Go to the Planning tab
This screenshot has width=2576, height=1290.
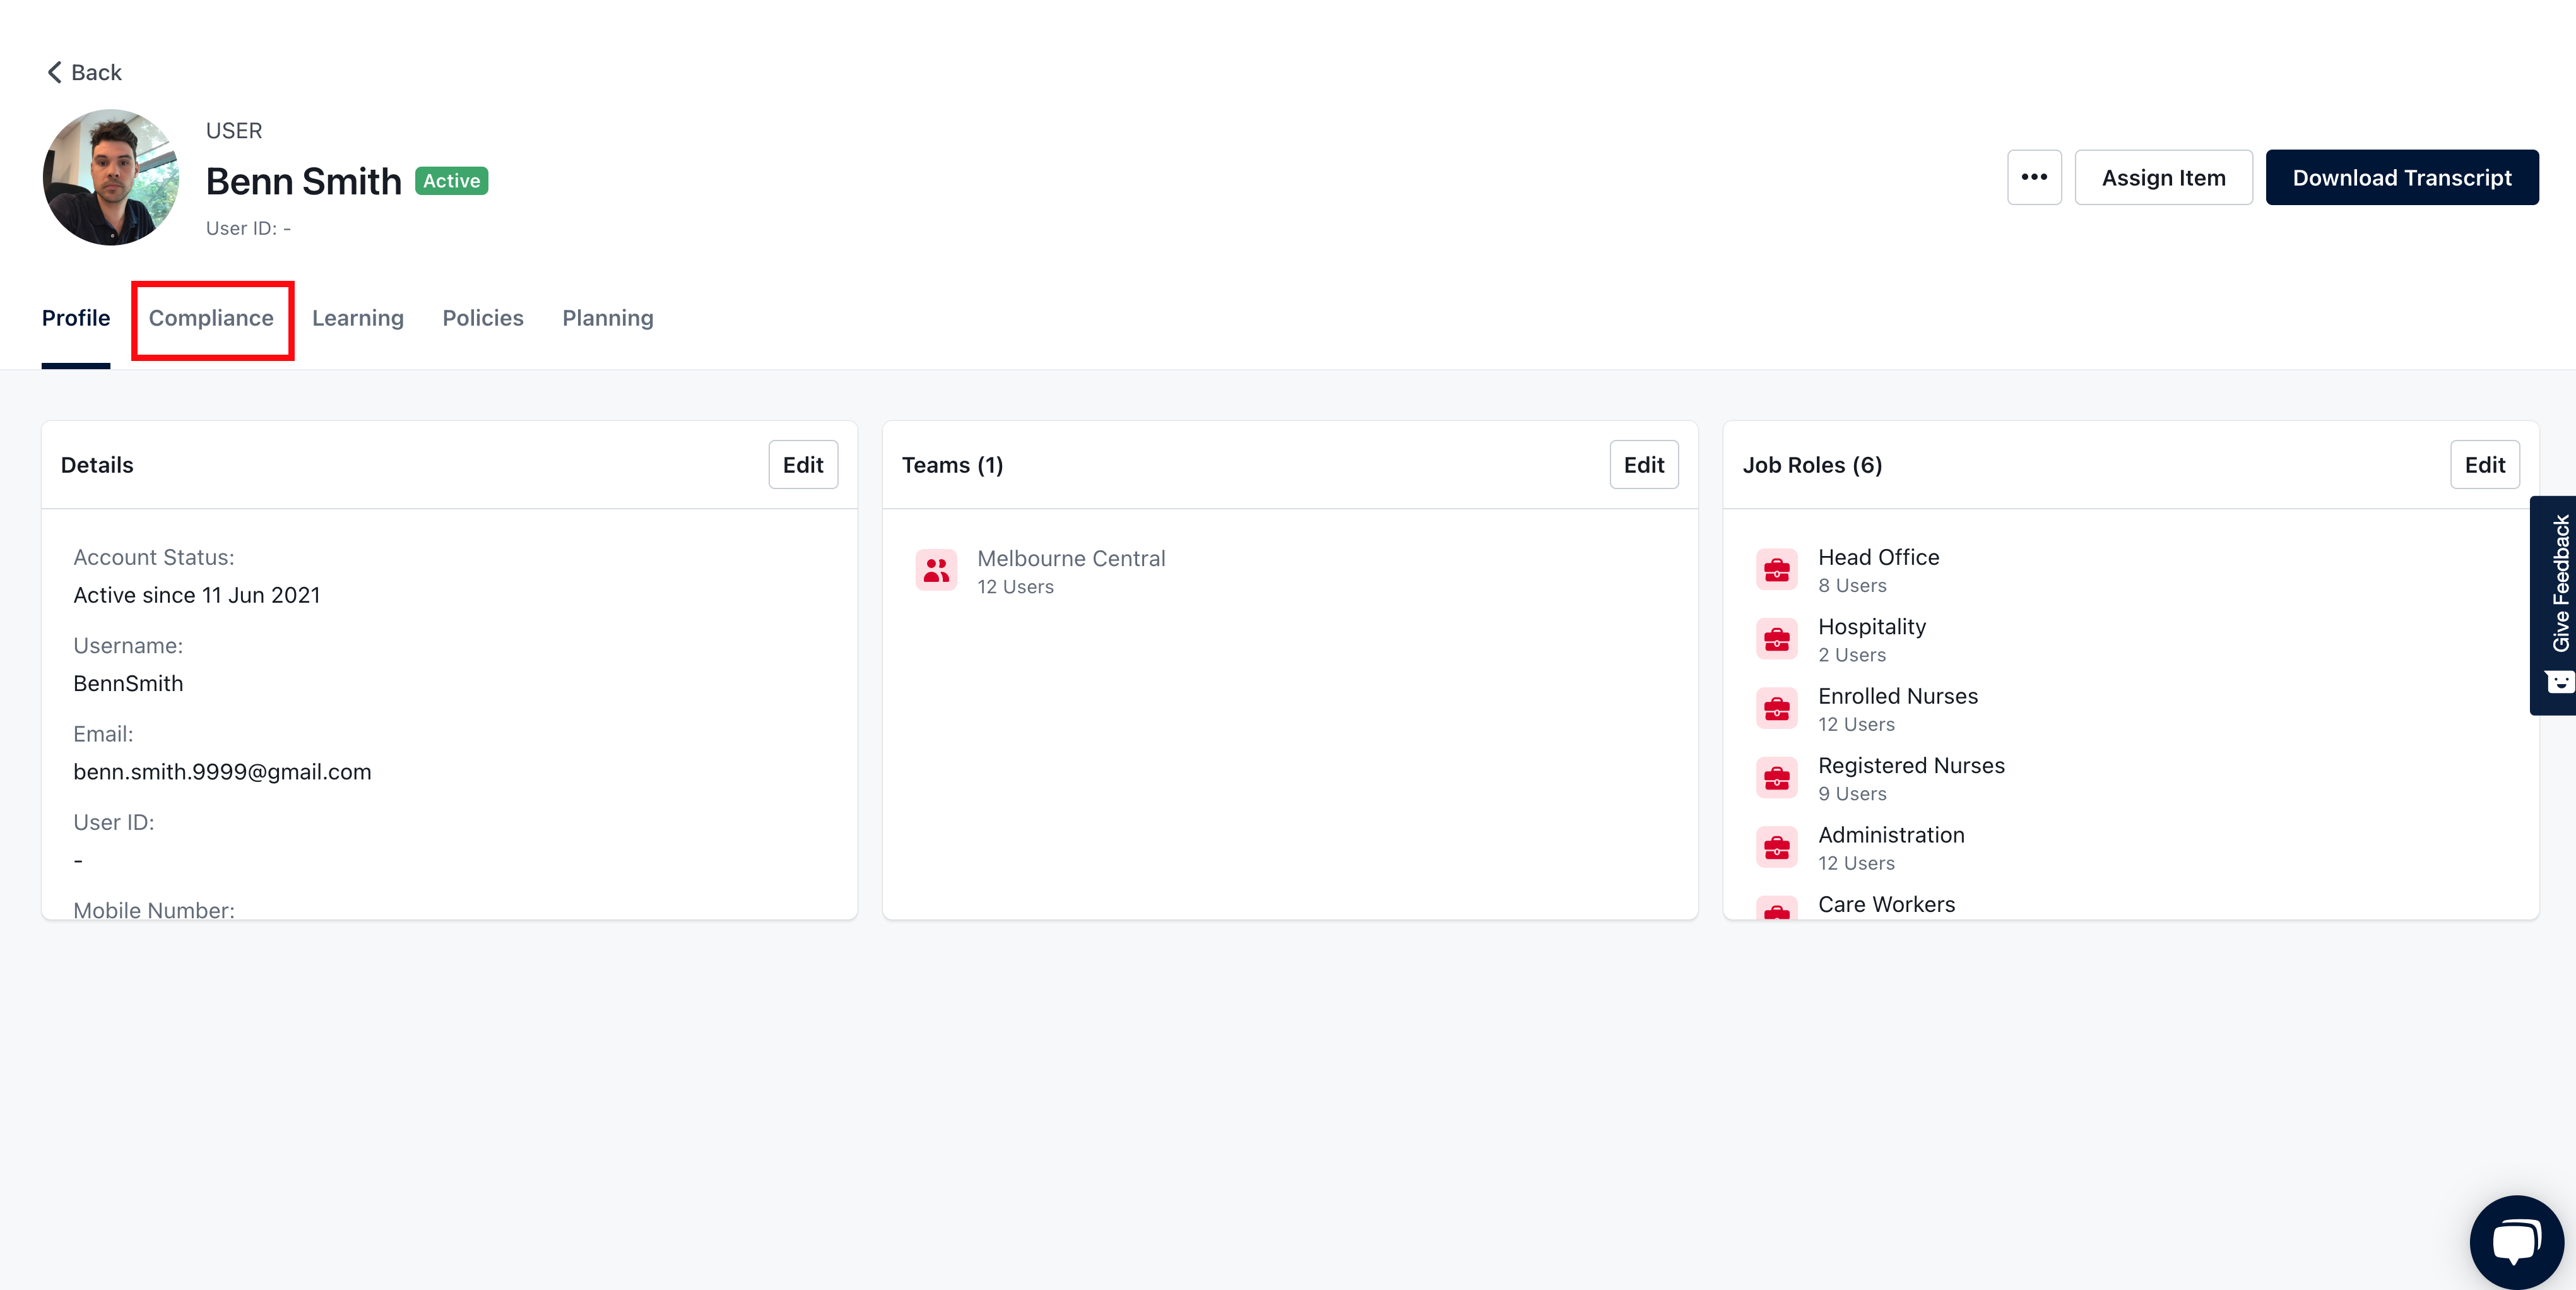pos(607,318)
